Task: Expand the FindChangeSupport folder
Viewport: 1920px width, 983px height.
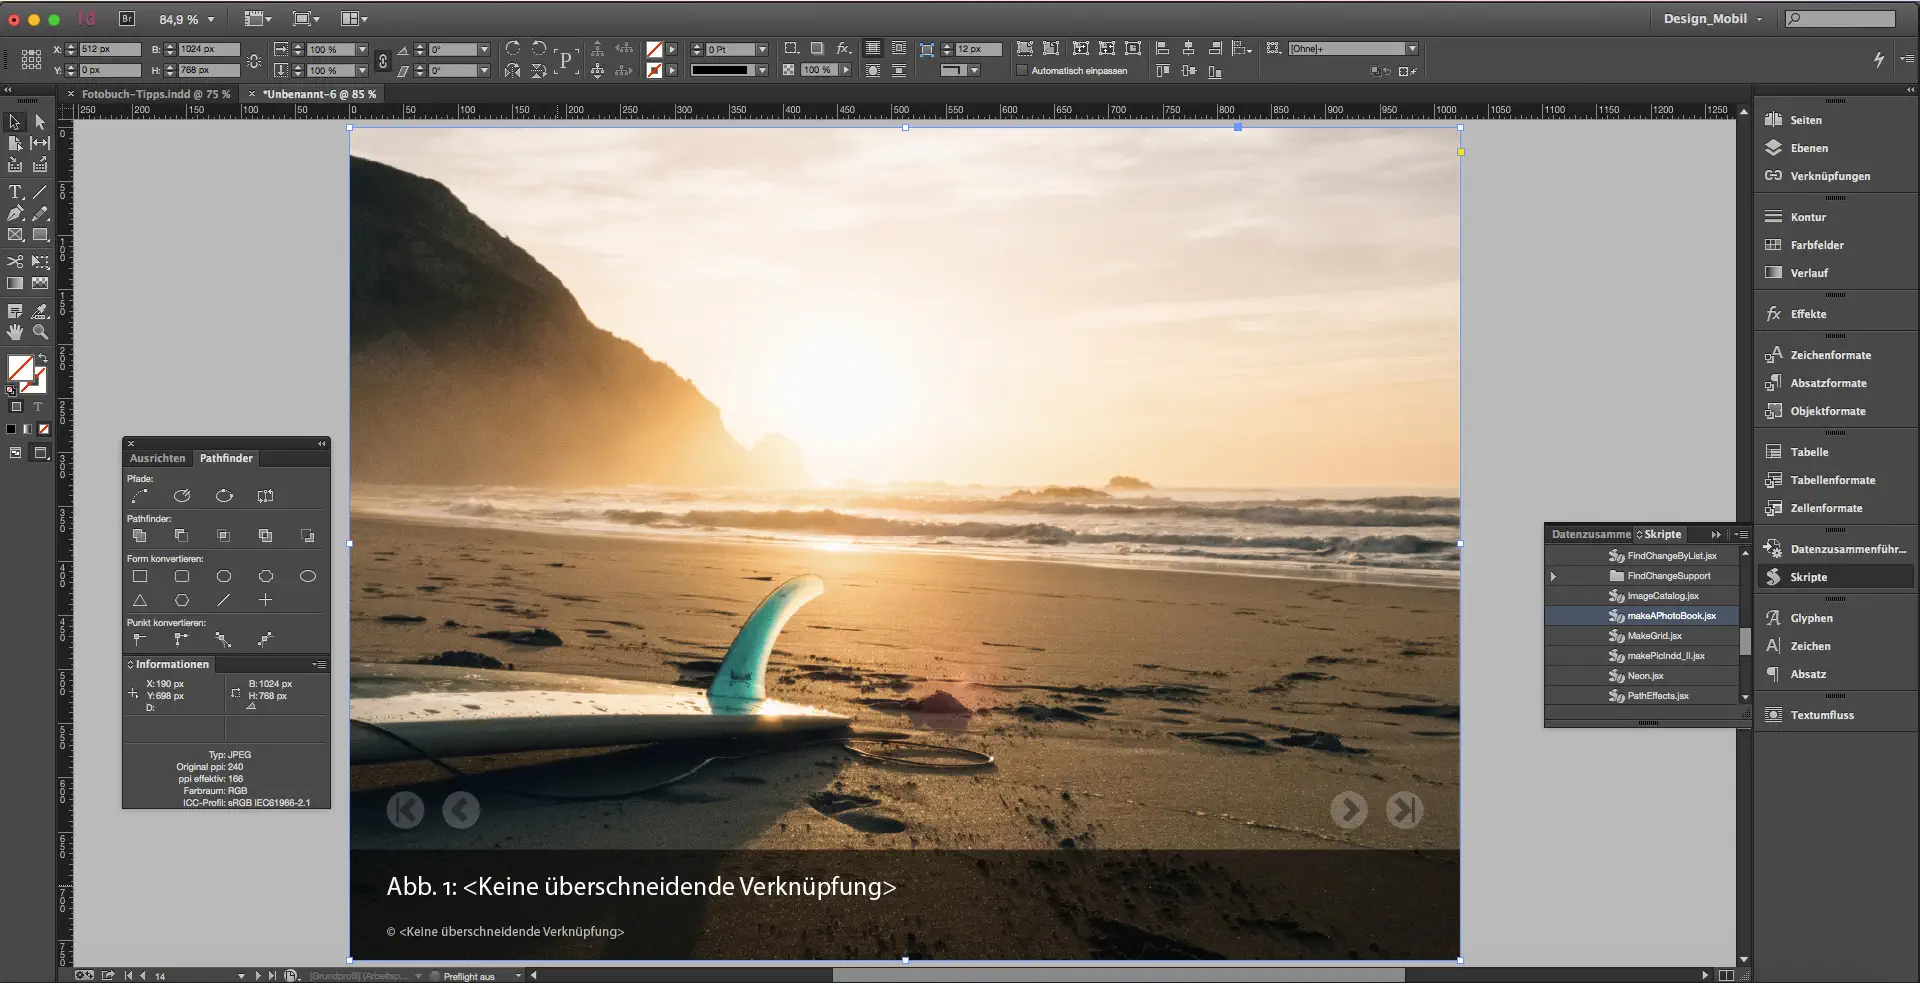Action: coord(1553,576)
